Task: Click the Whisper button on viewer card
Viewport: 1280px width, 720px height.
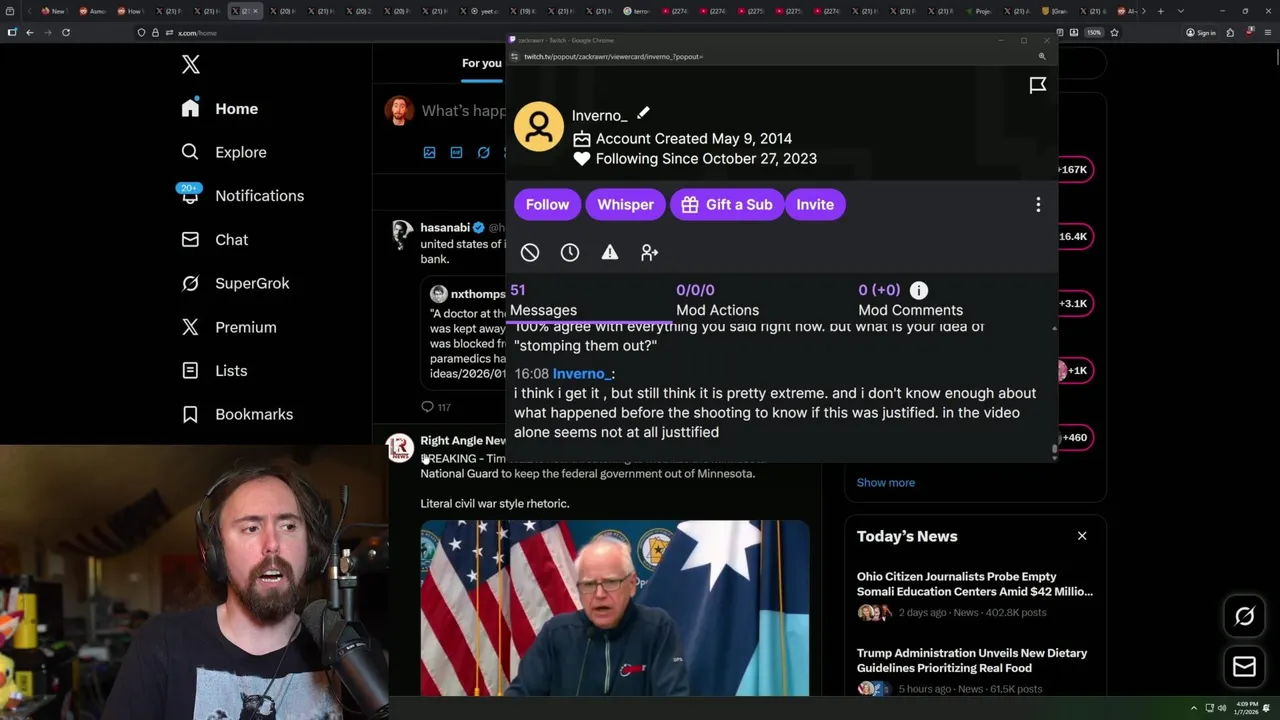Action: 625,204
